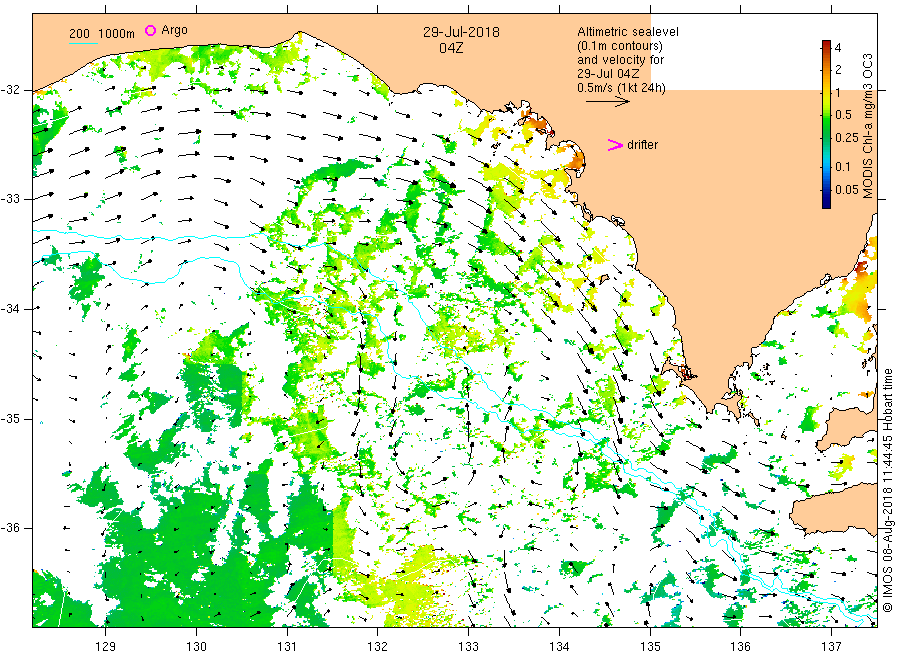
Task: Click the '200 1000m' depth contour label
Action: click(x=102, y=34)
